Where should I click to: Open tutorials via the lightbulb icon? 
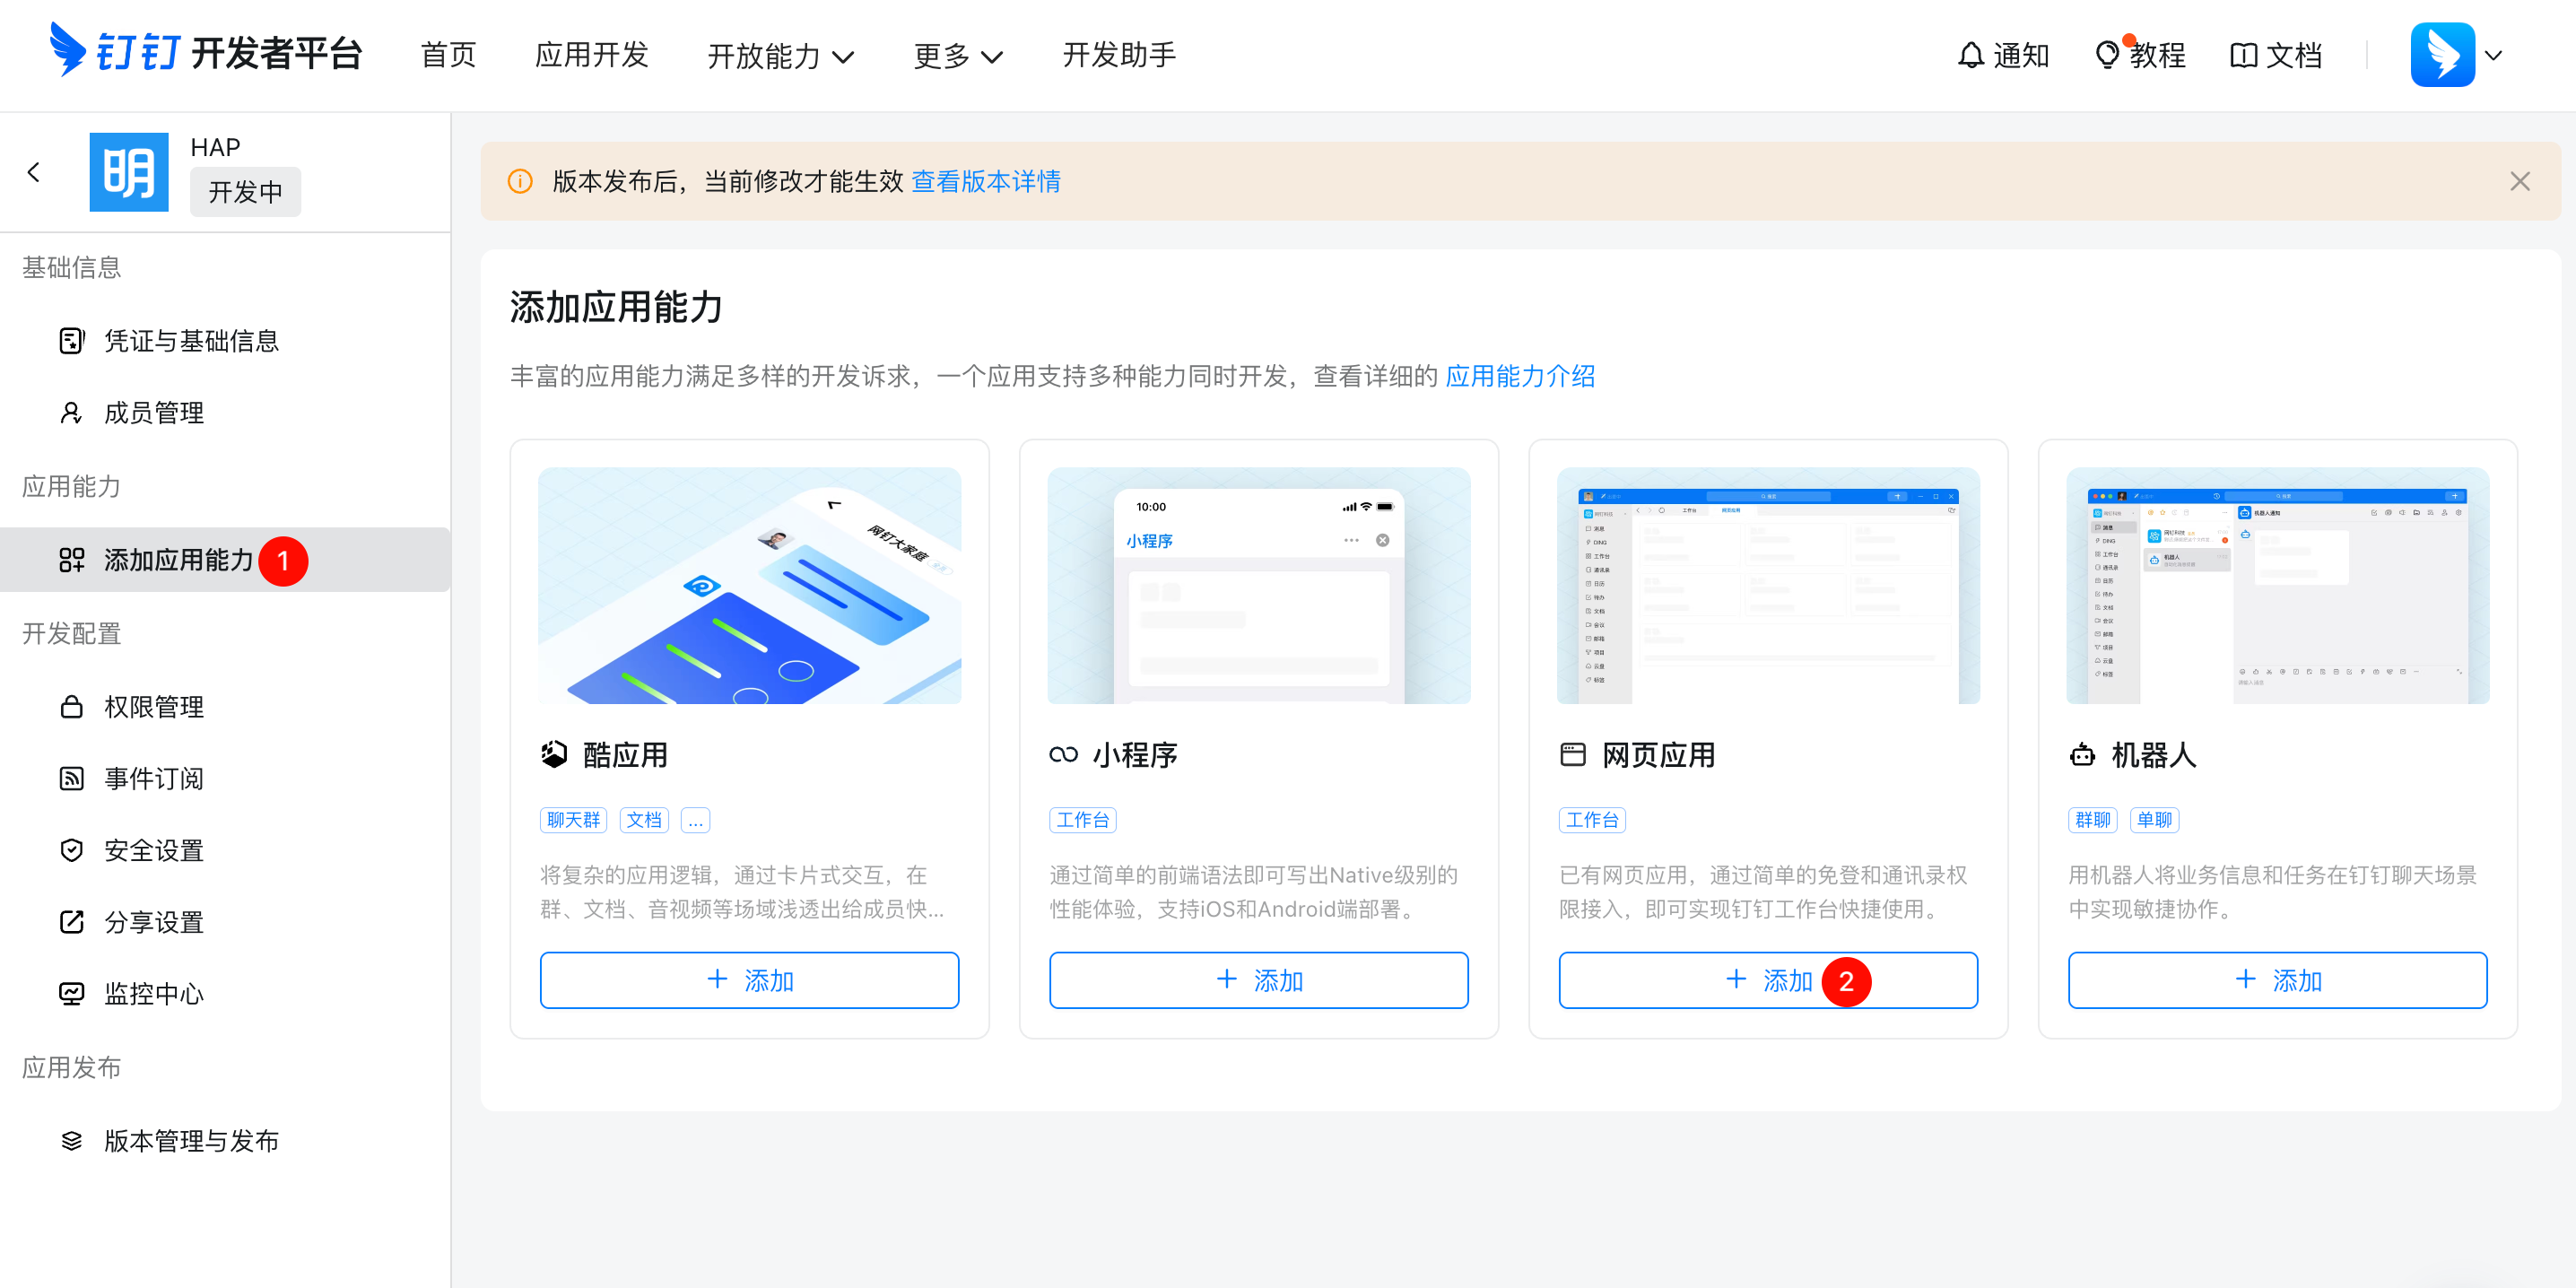[x=2107, y=55]
